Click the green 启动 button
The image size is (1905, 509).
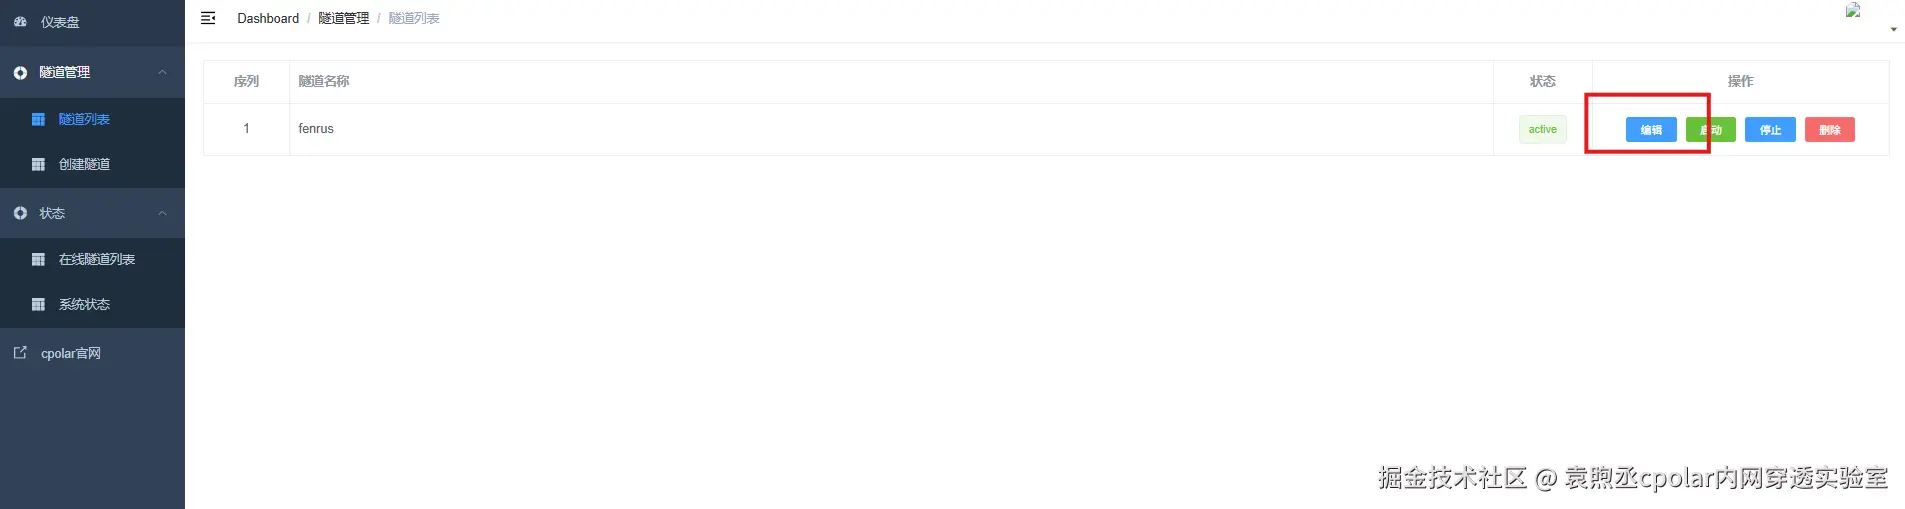(1710, 130)
